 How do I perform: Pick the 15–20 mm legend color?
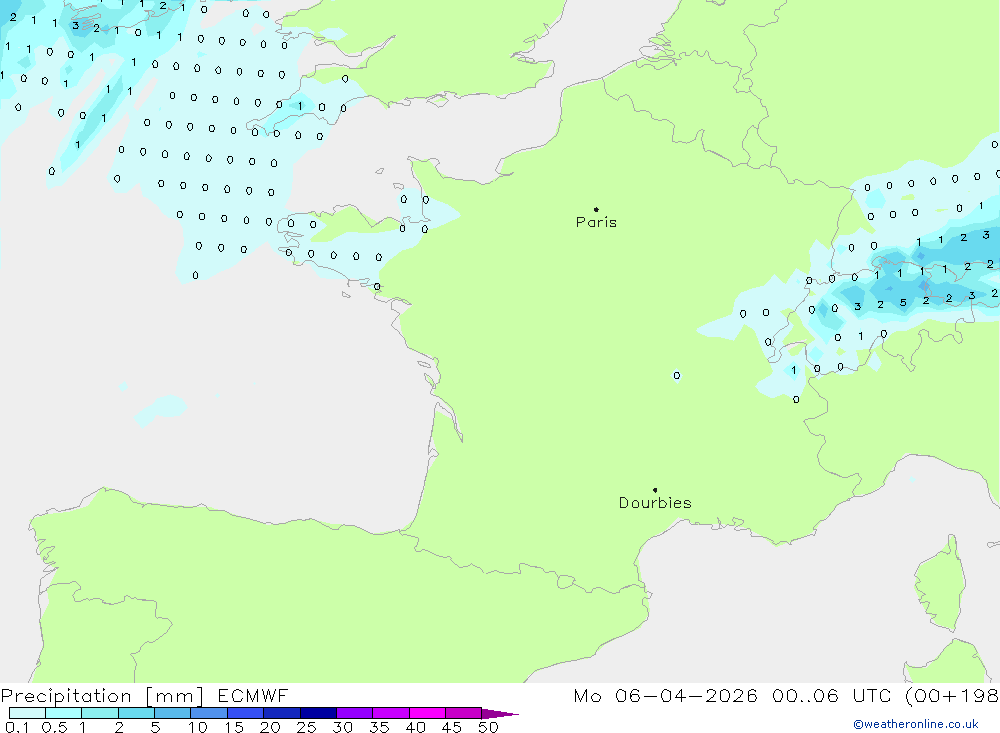coord(246,713)
